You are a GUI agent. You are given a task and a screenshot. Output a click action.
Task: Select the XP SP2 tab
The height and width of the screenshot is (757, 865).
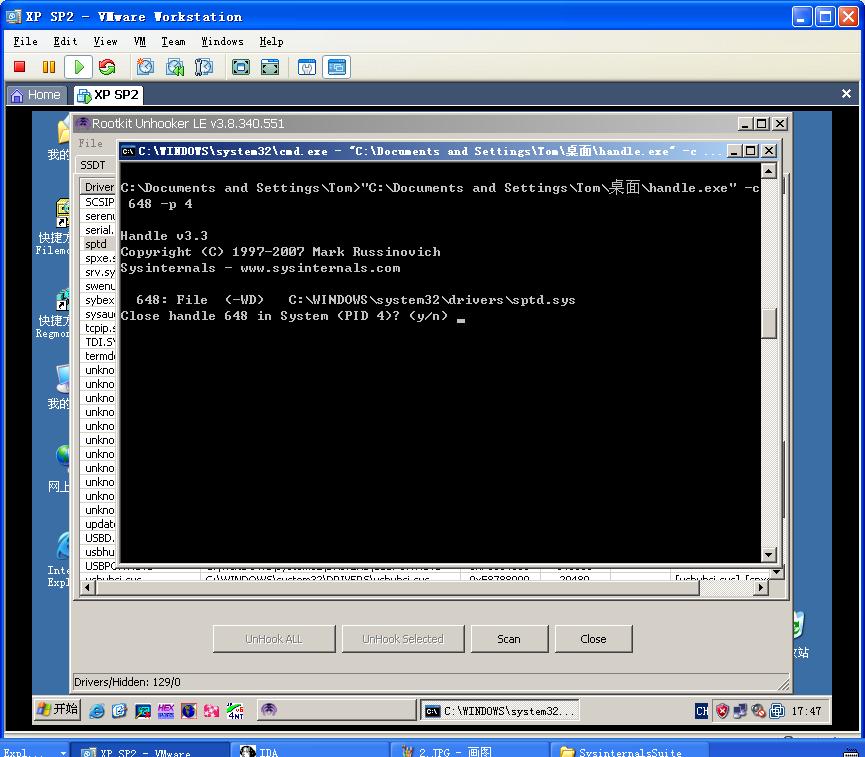(108, 95)
